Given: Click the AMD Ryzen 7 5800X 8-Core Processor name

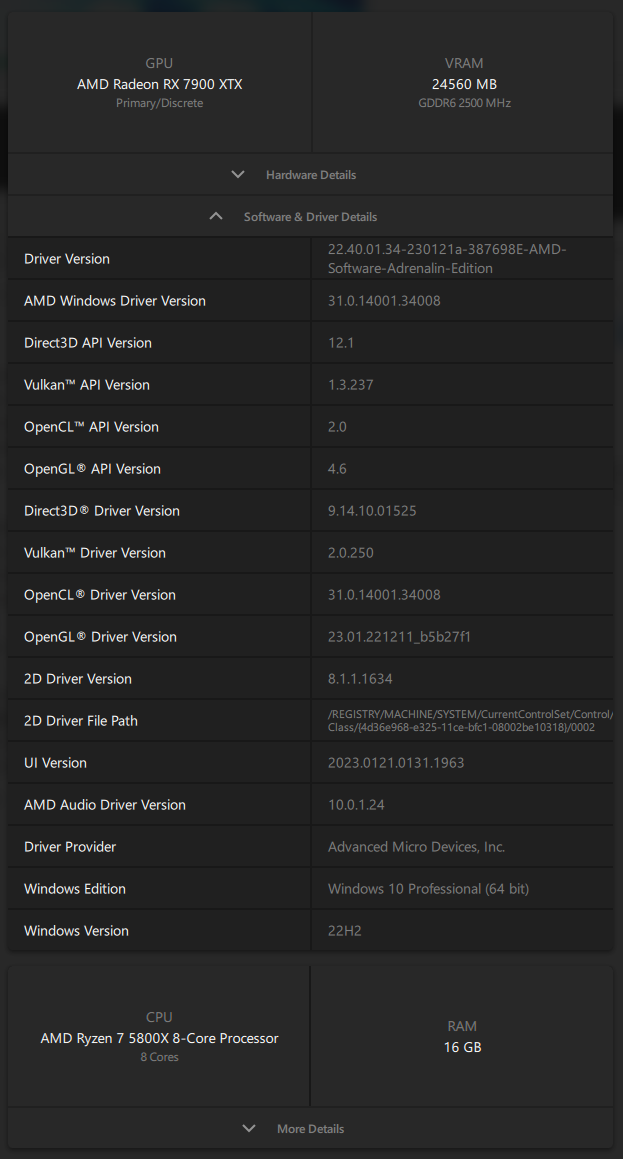Looking at the screenshot, I should (x=160, y=1039).
